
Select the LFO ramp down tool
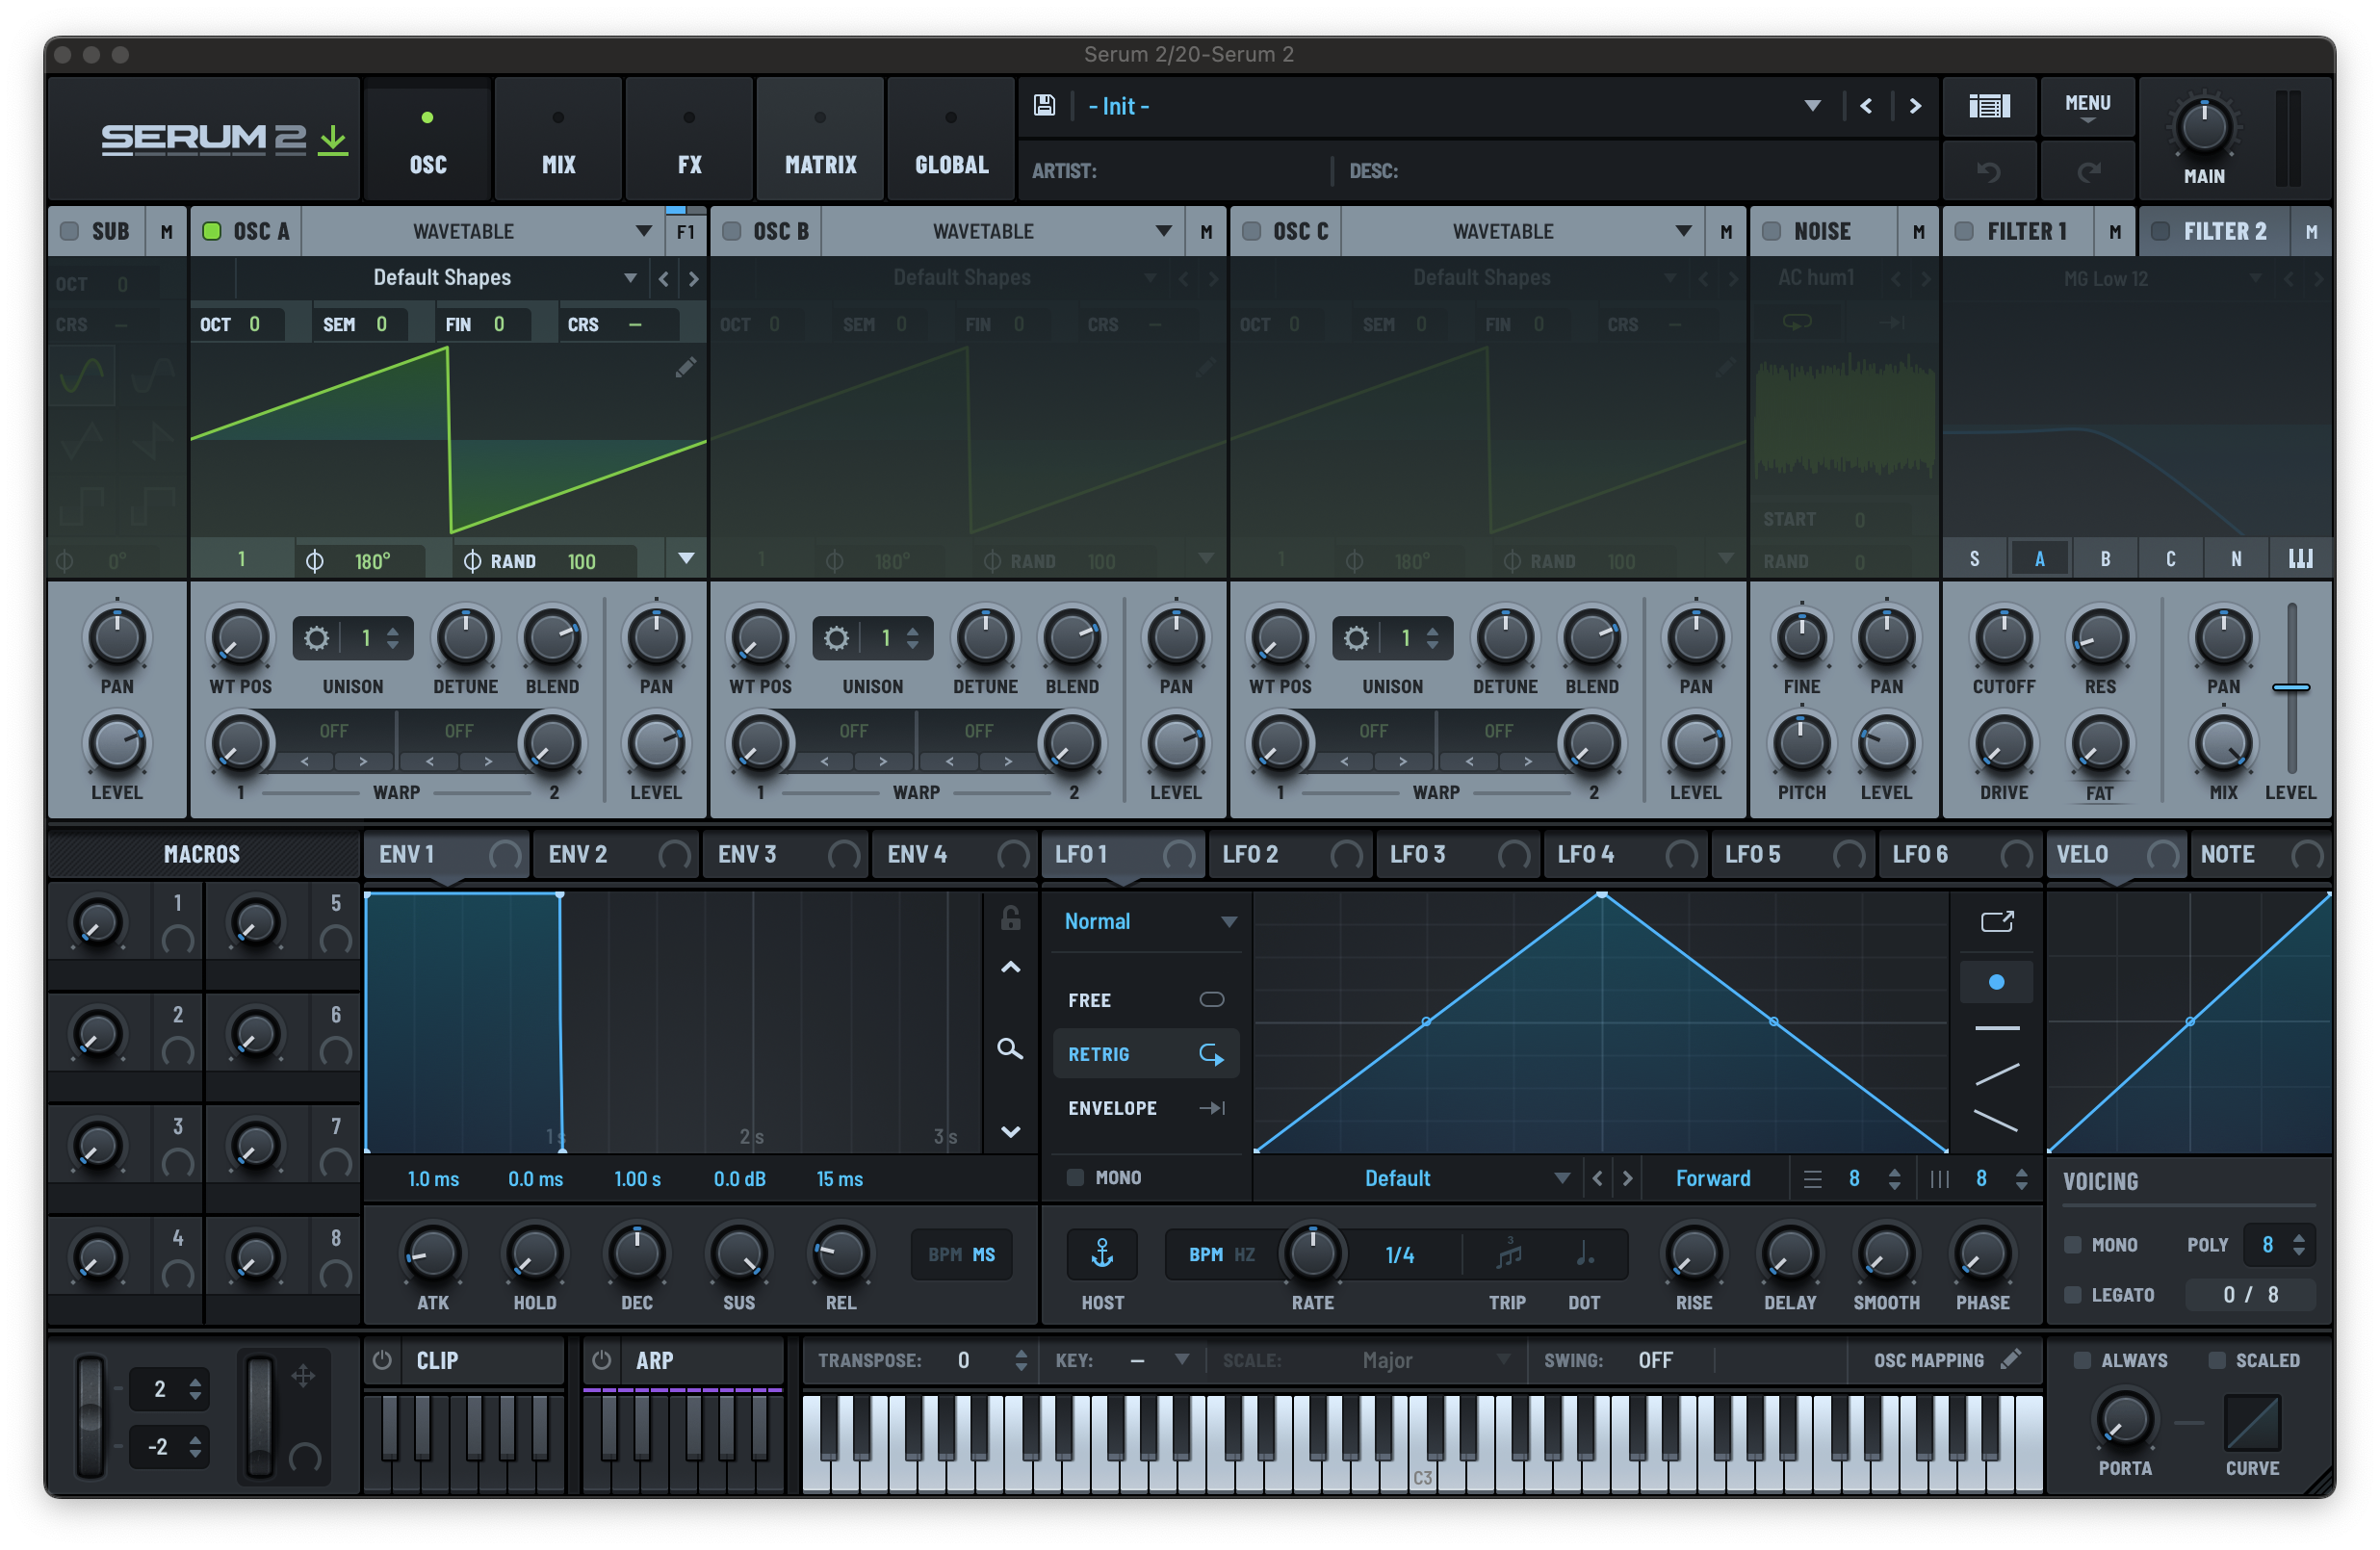[1997, 1121]
